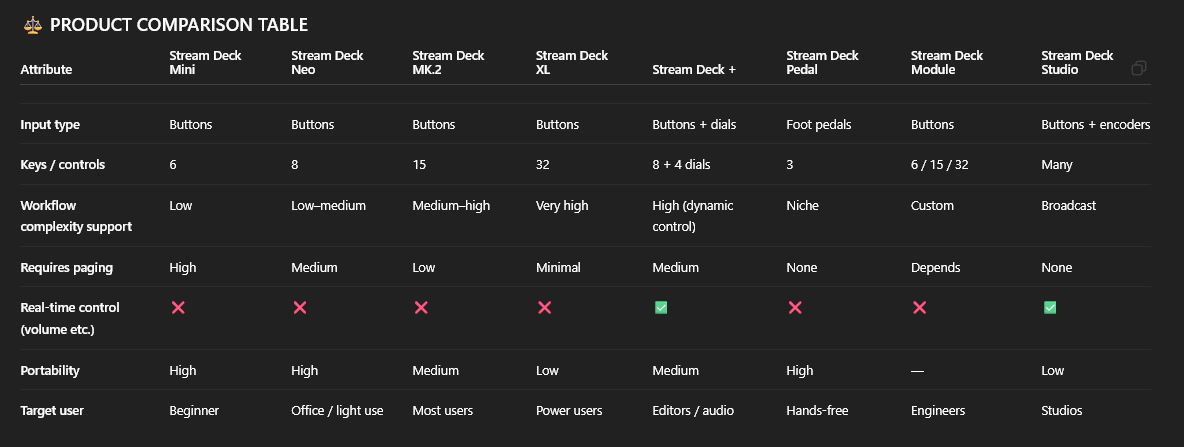Image resolution: width=1184 pixels, height=447 pixels.
Task: Select the Stream Deck Mini column header
Action: (x=206, y=62)
